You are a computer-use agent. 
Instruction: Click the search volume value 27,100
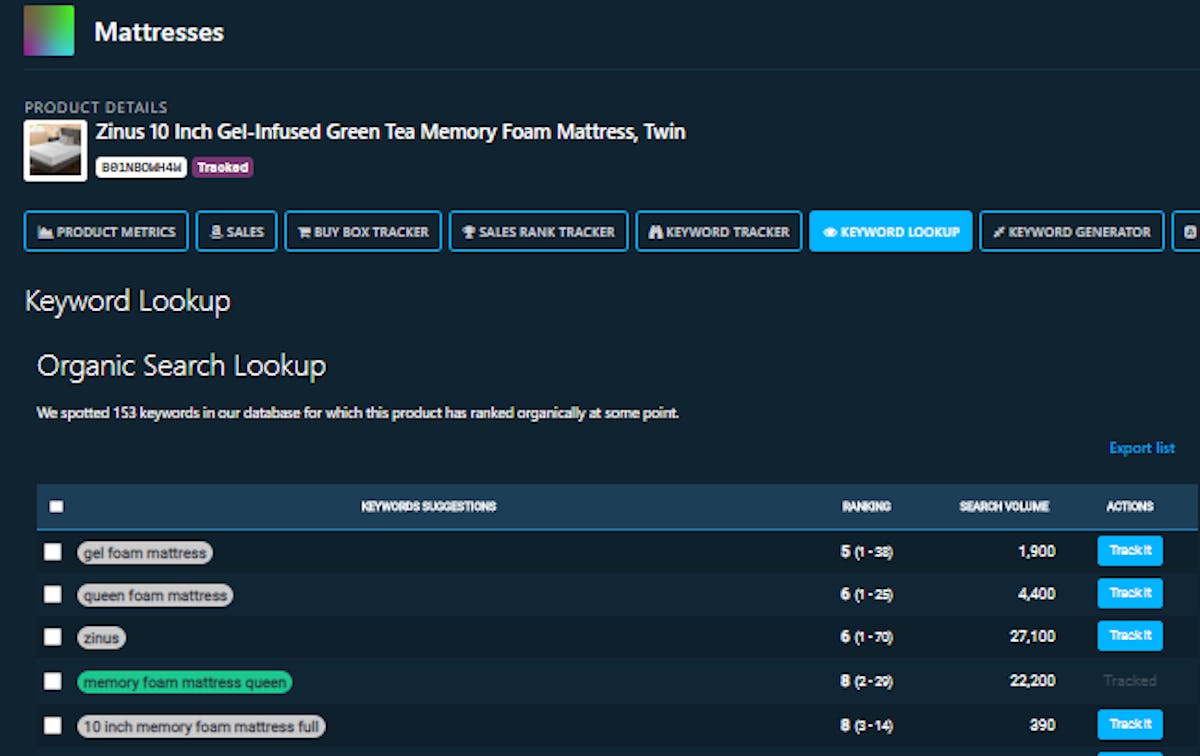coord(1032,636)
